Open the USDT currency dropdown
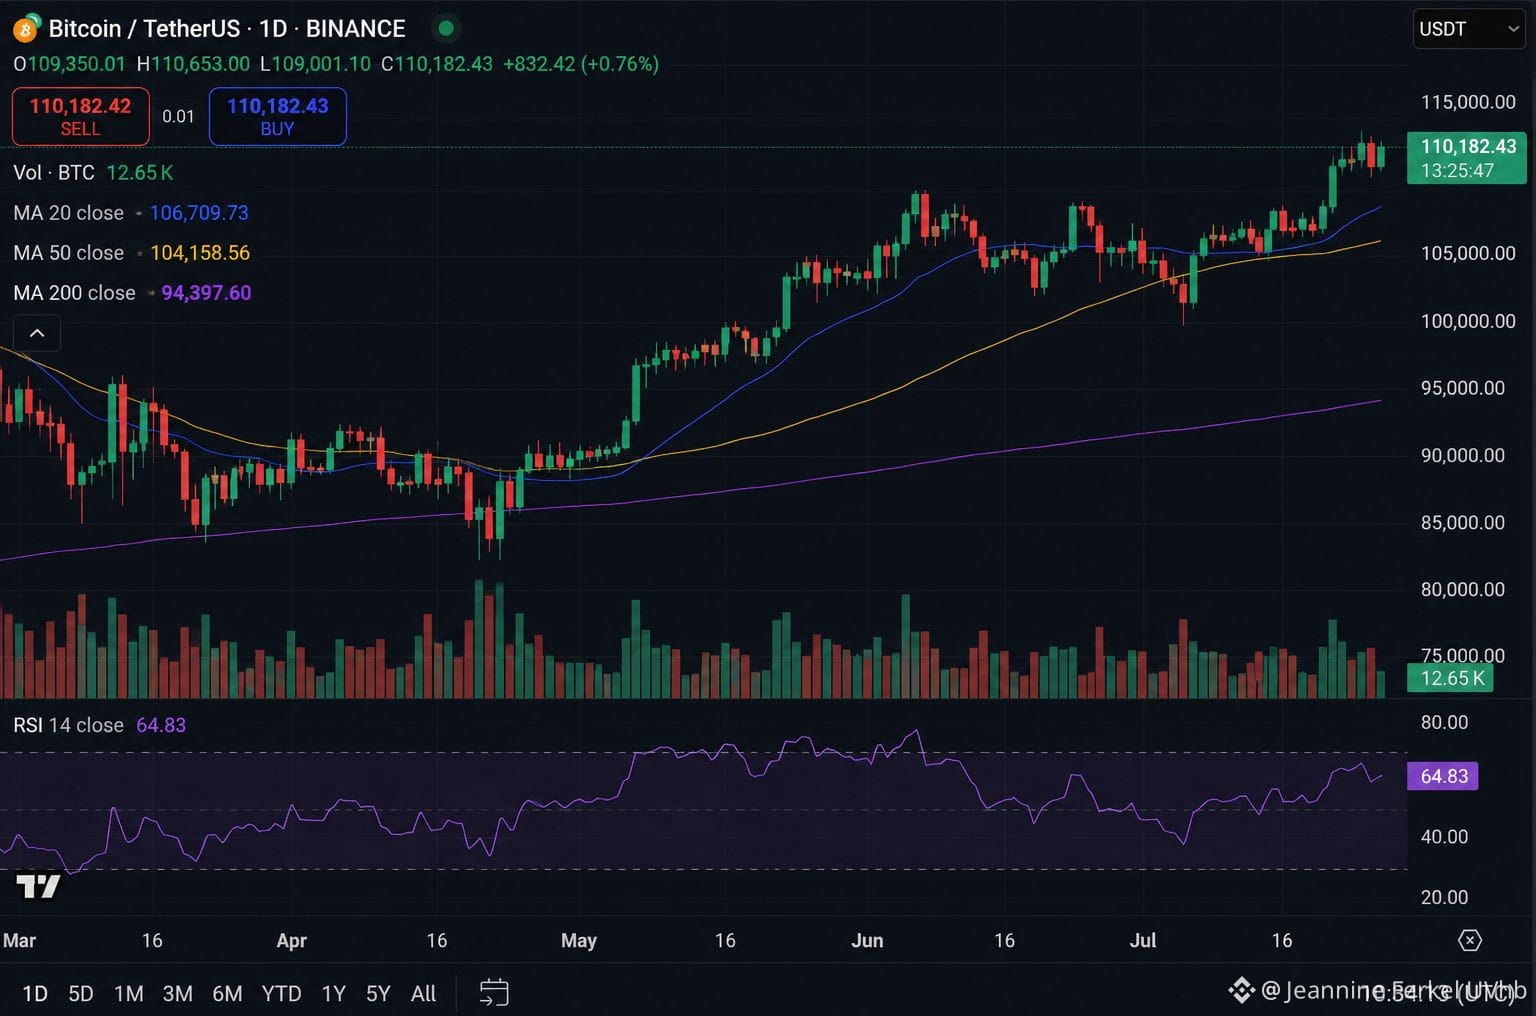Image resolution: width=1536 pixels, height=1016 pixels. click(x=1469, y=29)
